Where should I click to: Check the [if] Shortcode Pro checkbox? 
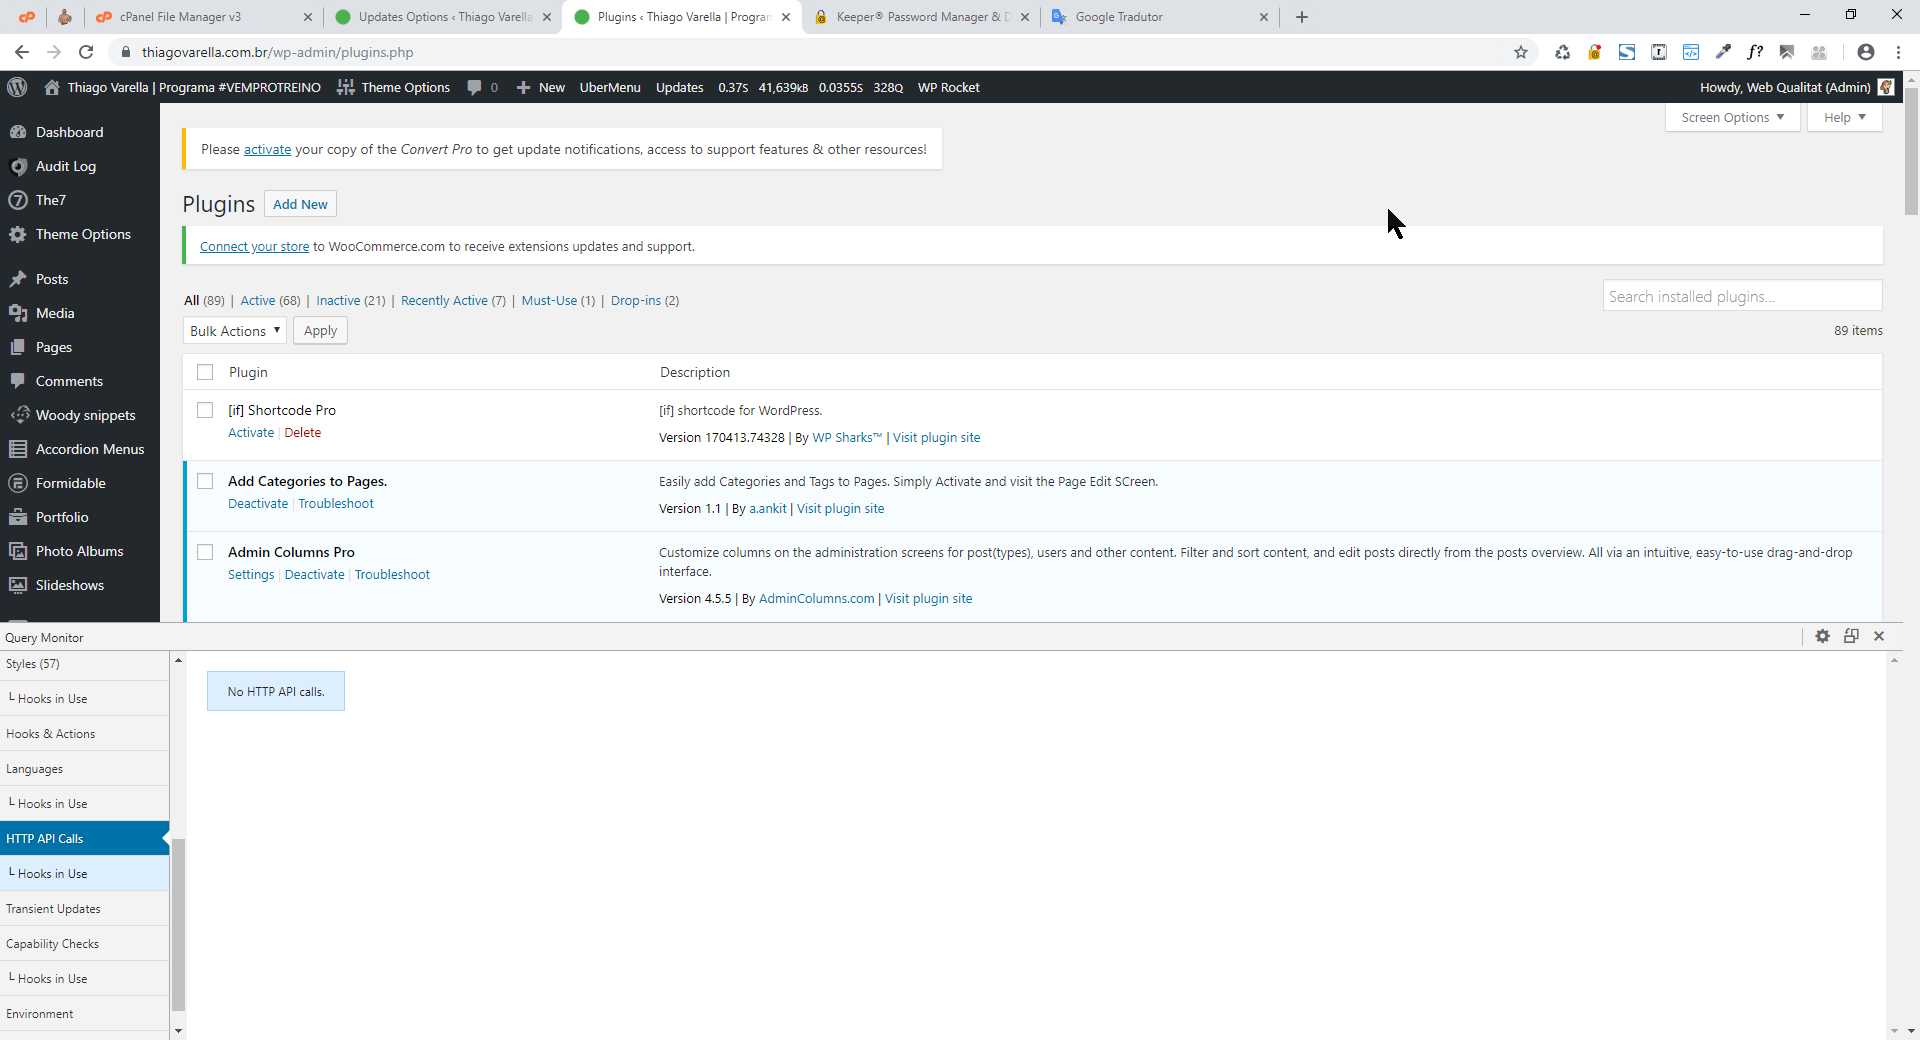[x=205, y=410]
